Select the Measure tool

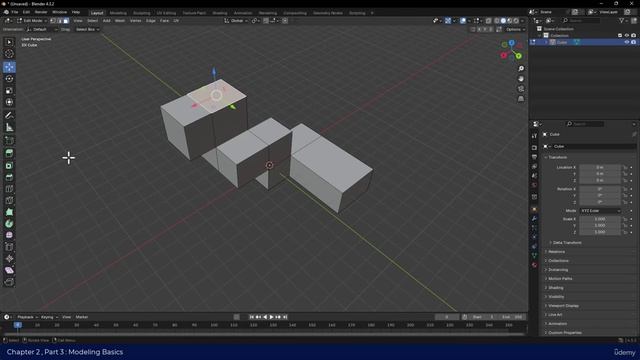coord(9,128)
